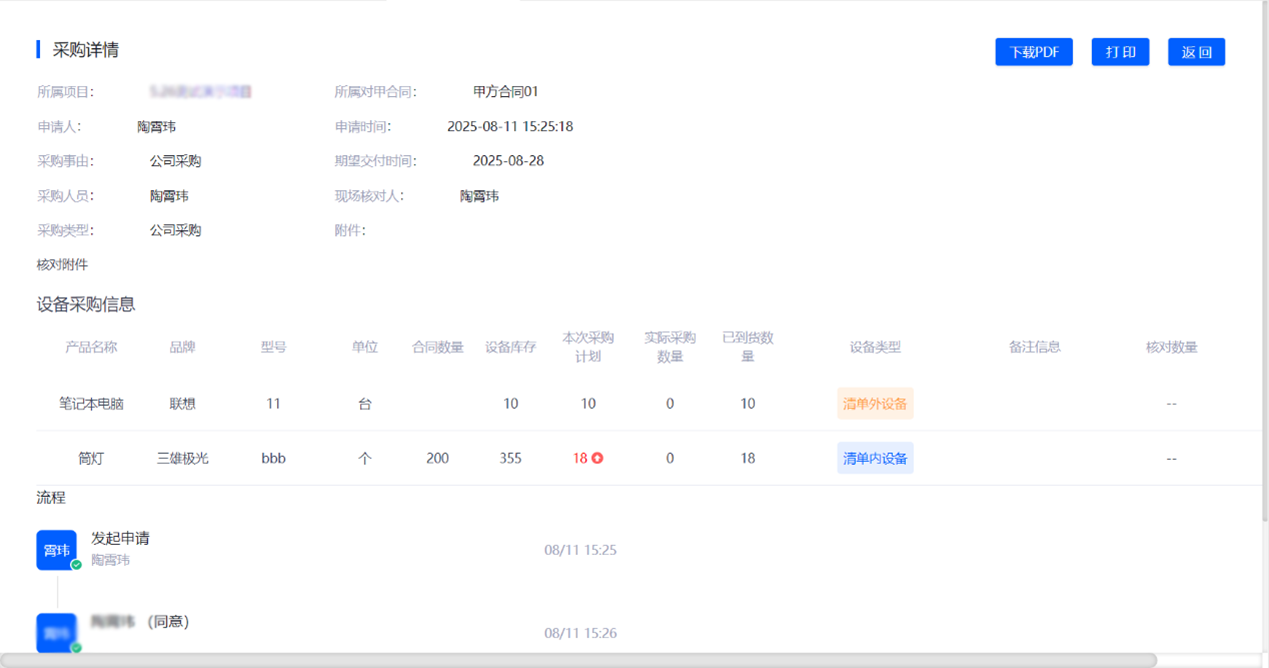Screen dimensions: 1269x668
Task: Click the 发起申请 step title
Action: (x=120, y=538)
